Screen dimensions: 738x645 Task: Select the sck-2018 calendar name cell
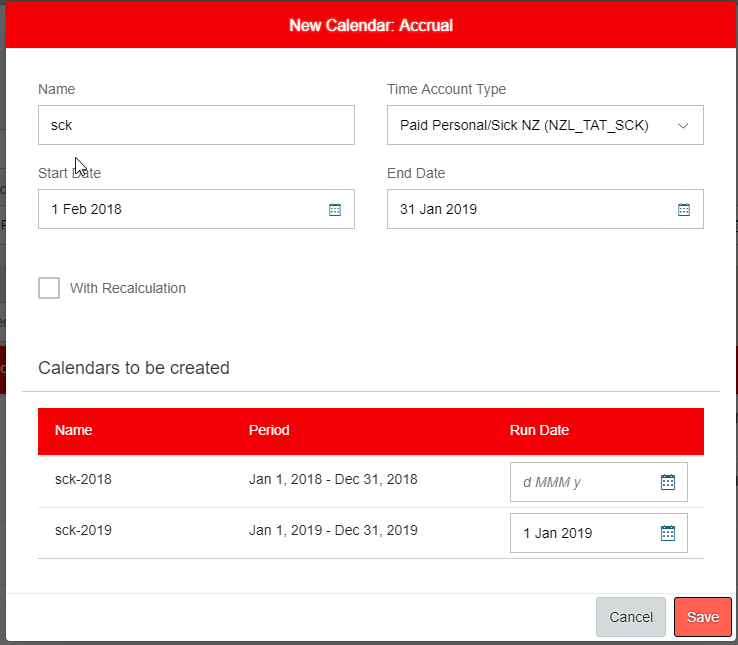click(83, 479)
